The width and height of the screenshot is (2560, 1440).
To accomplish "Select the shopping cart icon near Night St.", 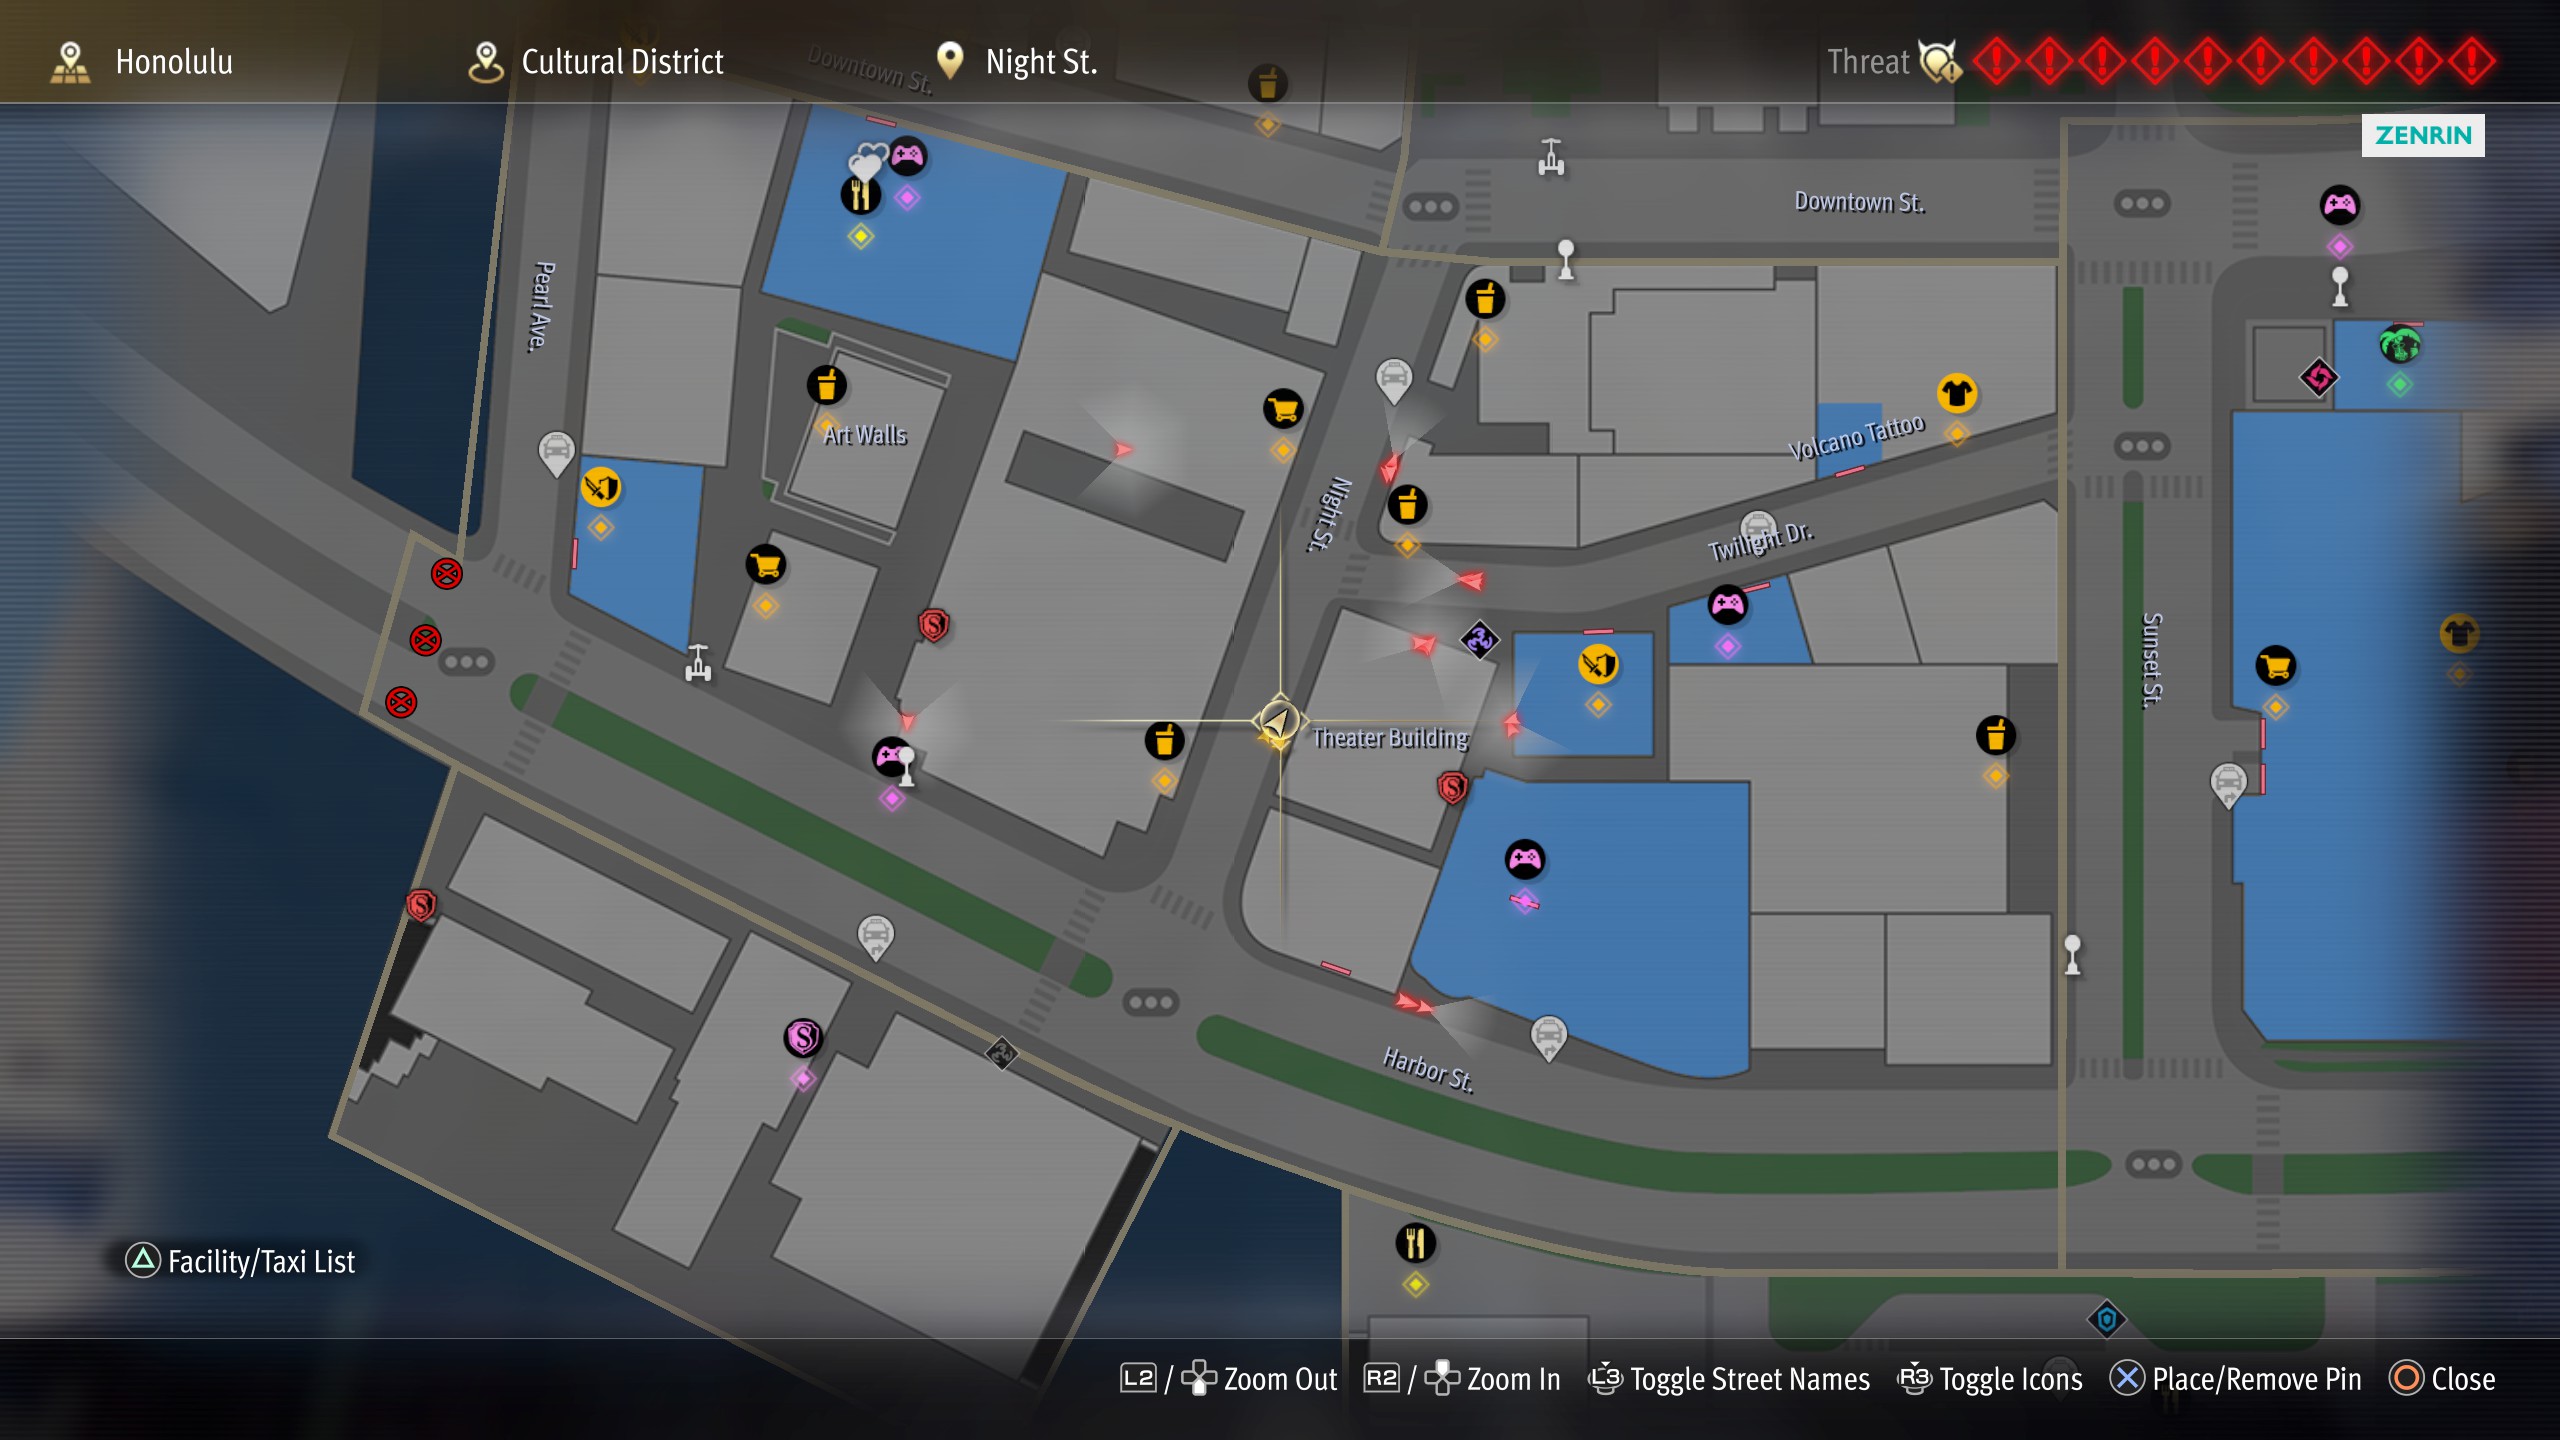I will point(1283,409).
